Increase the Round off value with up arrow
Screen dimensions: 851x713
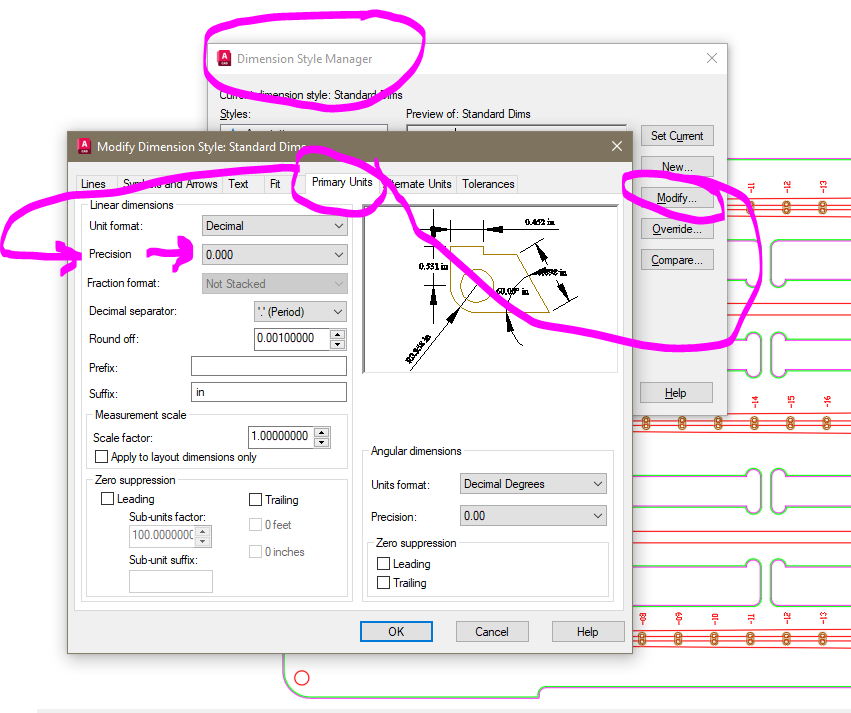pos(338,334)
